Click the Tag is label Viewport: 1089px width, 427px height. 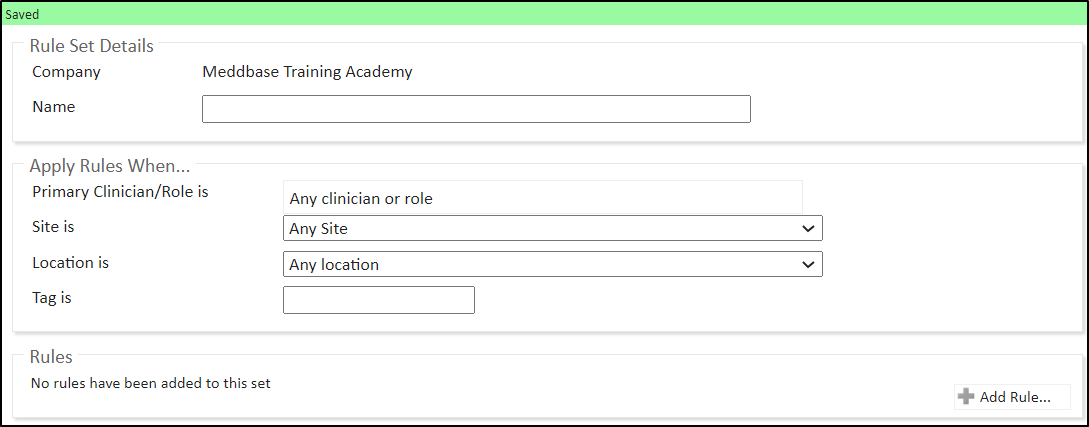[x=52, y=298]
